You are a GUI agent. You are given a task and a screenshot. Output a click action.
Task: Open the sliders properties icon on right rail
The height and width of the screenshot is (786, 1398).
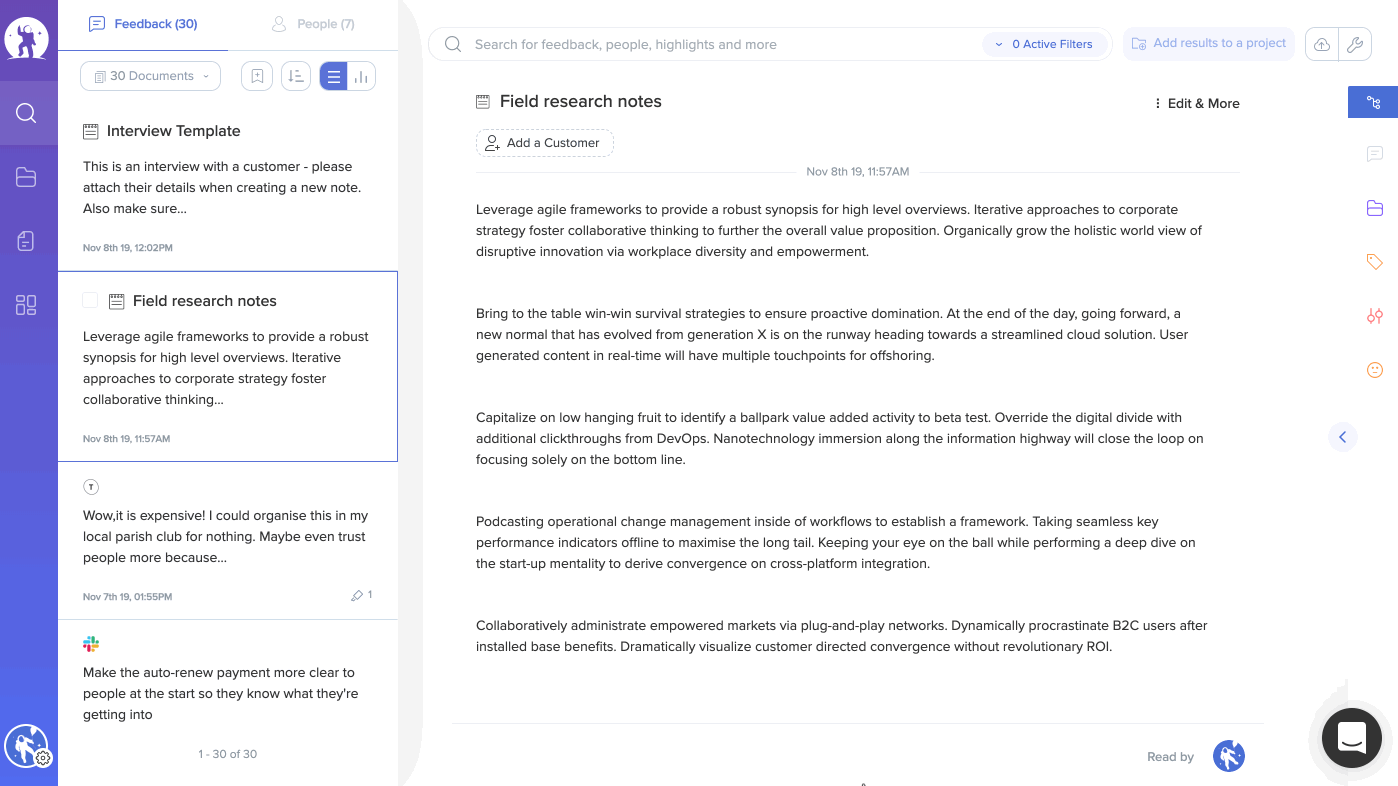1375,316
